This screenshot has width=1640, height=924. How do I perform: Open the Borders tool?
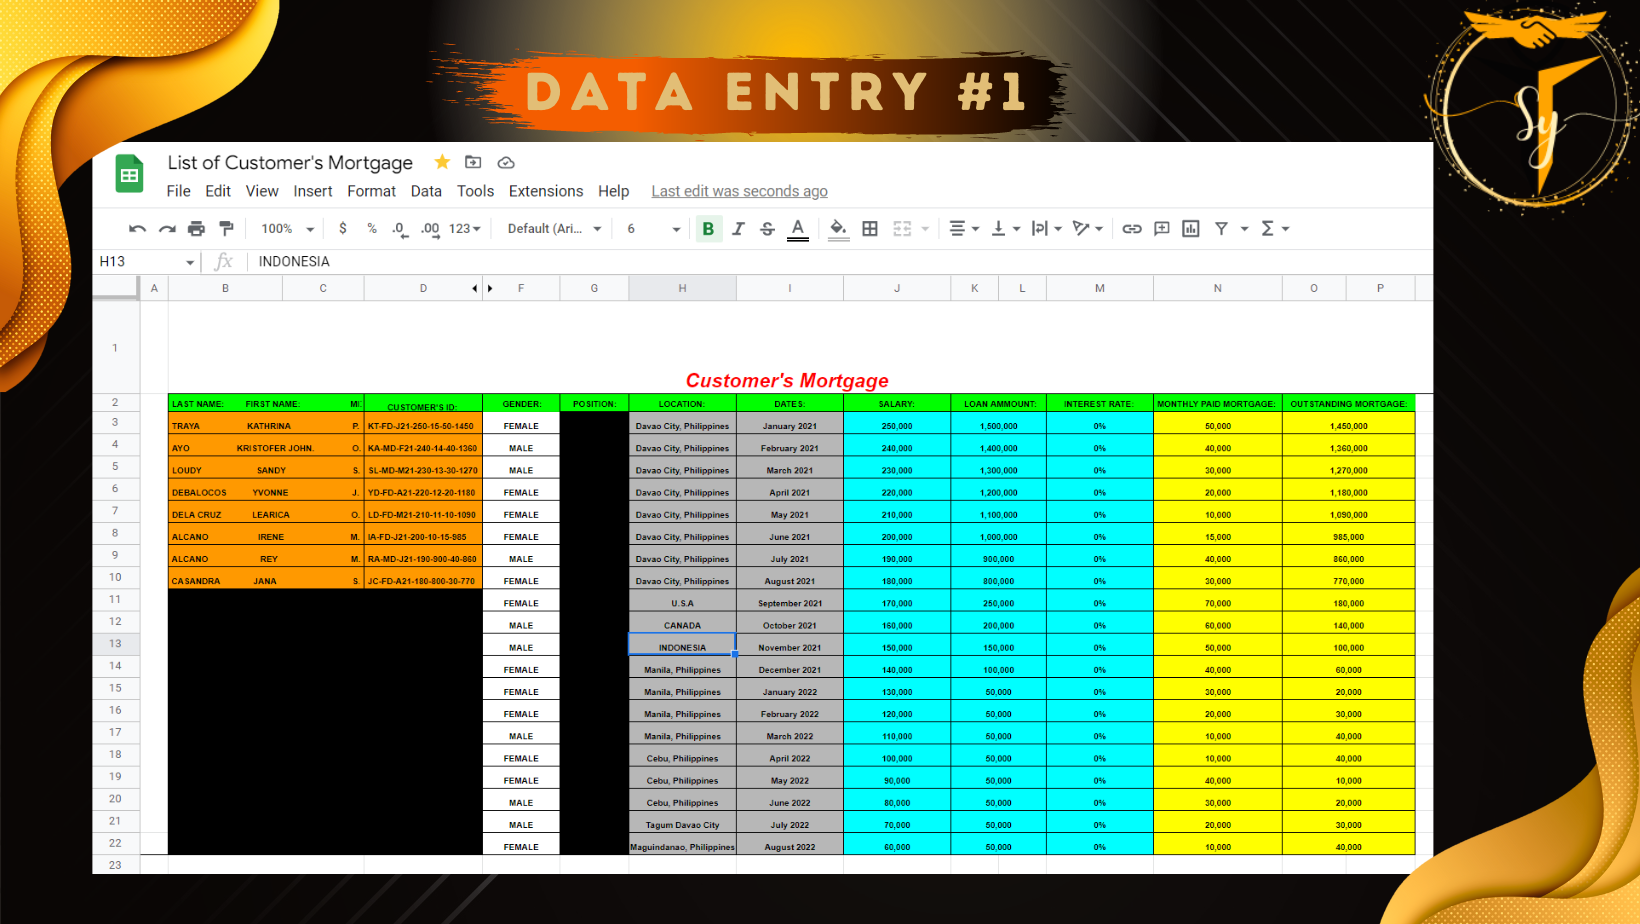[870, 229]
